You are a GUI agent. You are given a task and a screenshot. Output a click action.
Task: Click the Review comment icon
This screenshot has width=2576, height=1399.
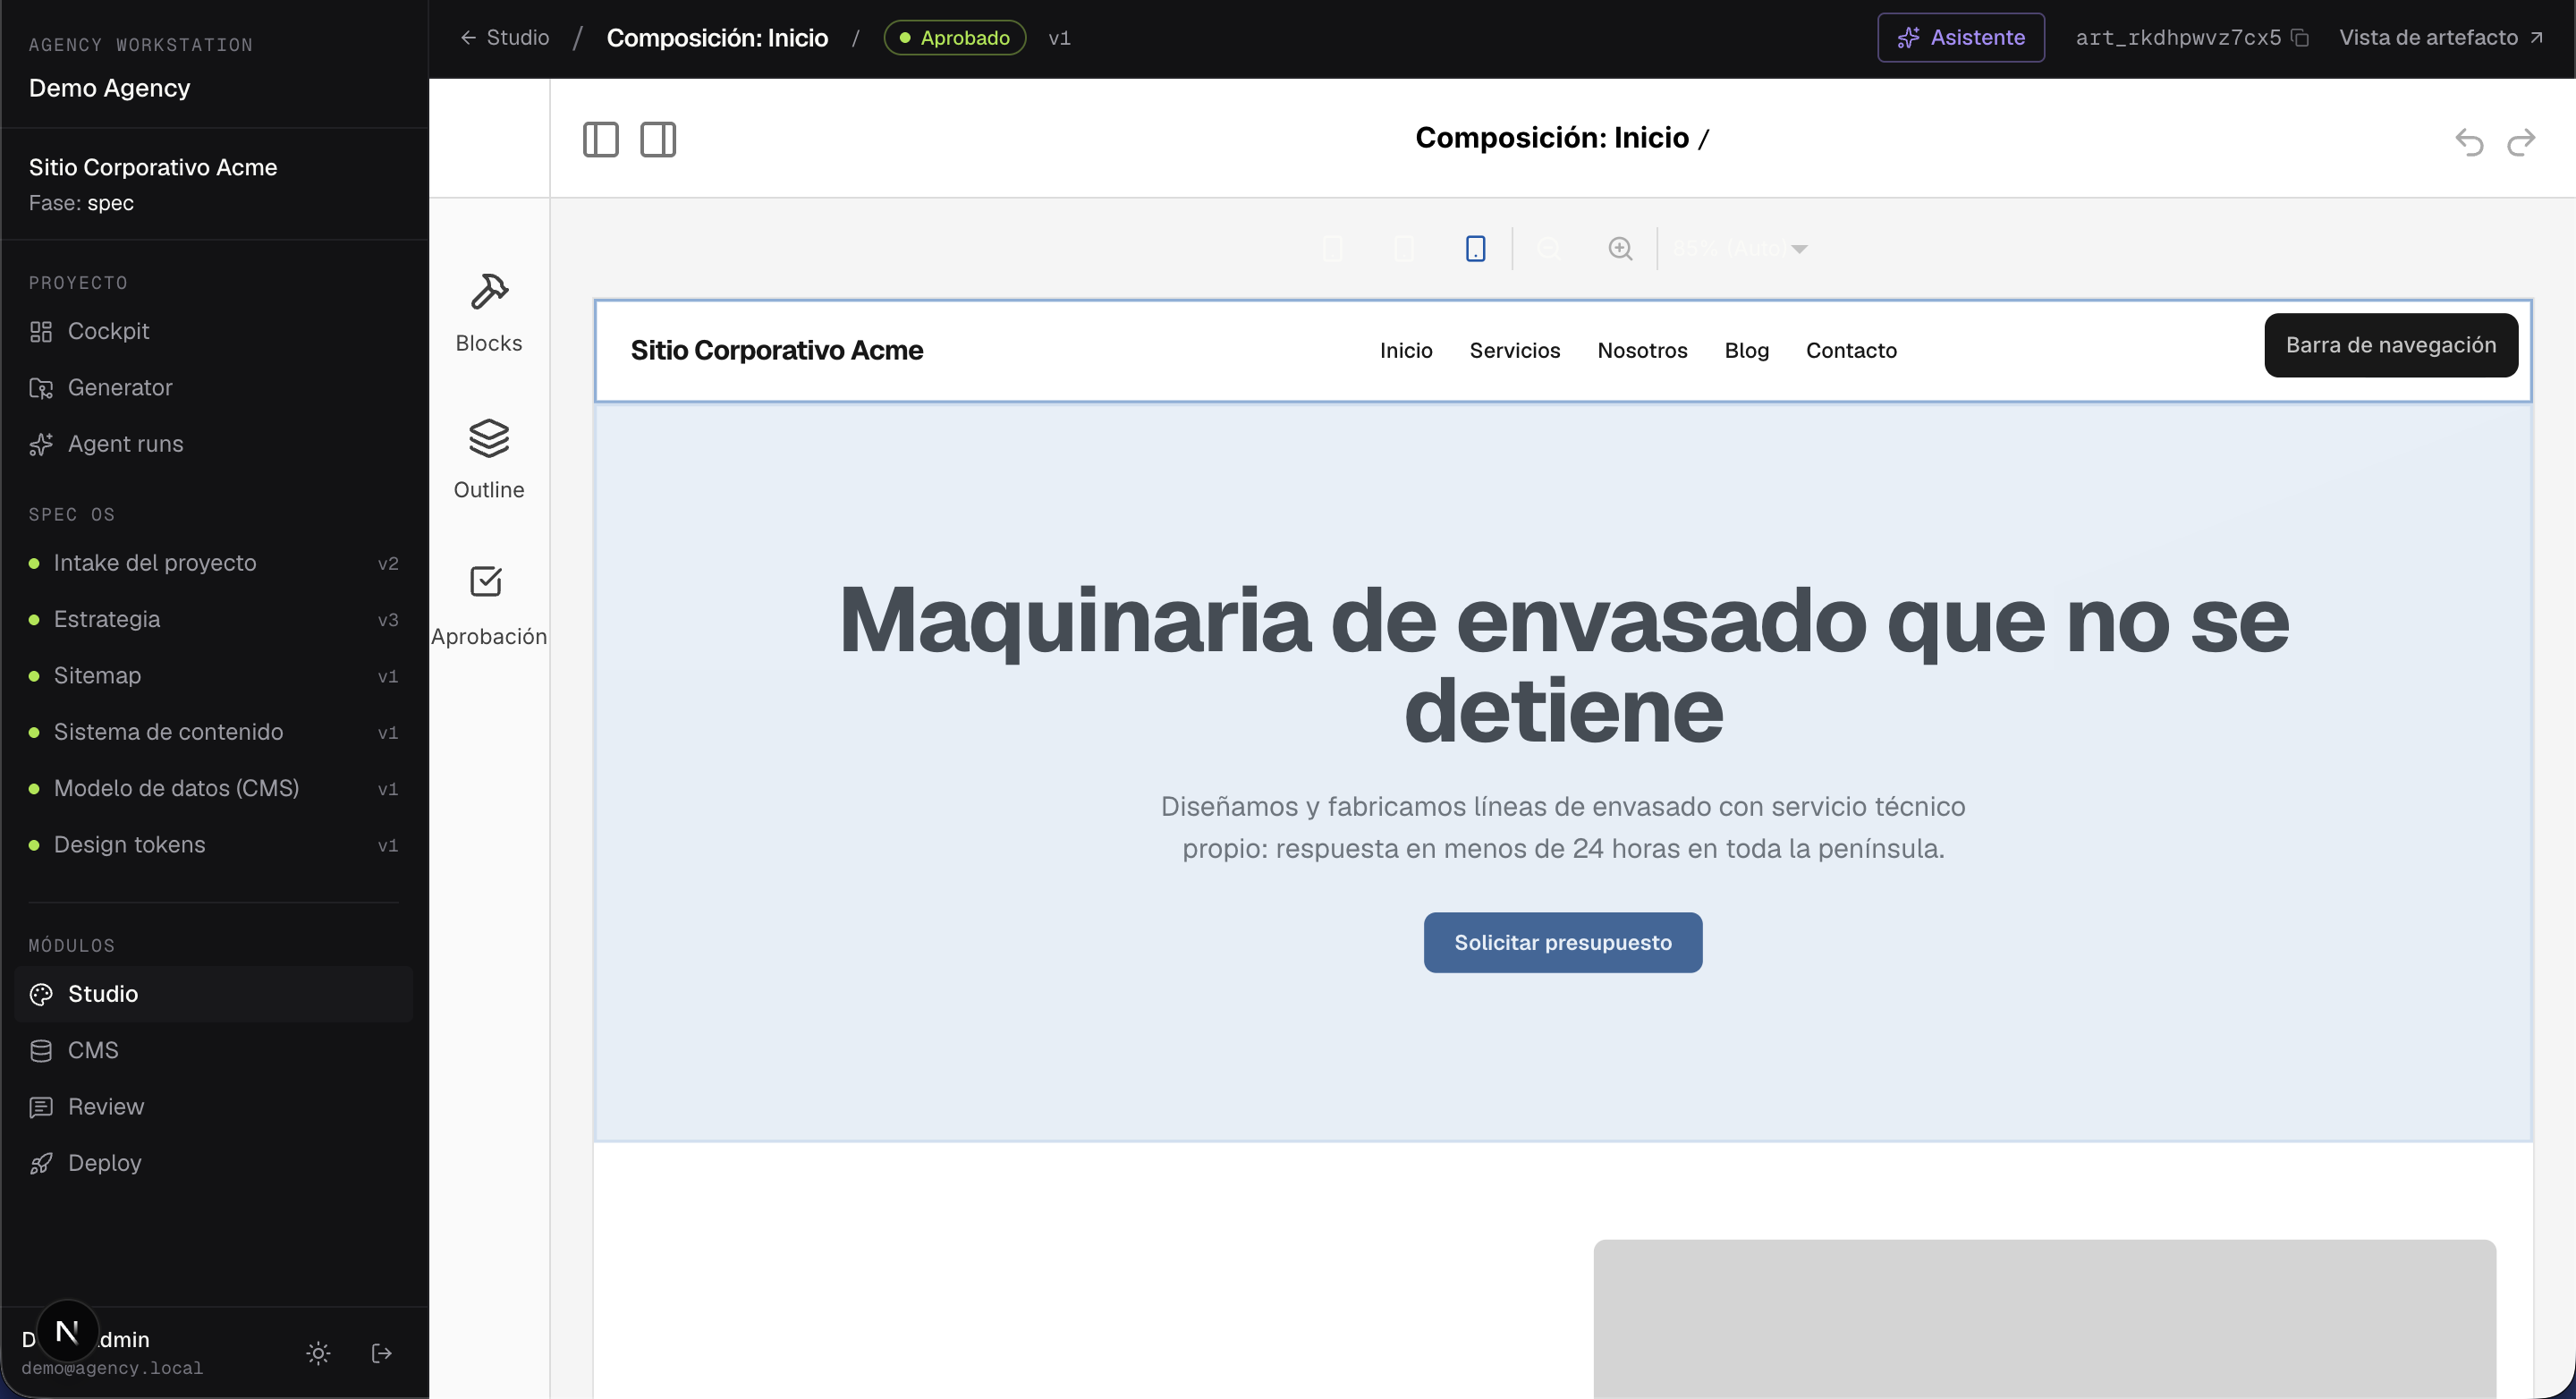click(x=41, y=1107)
